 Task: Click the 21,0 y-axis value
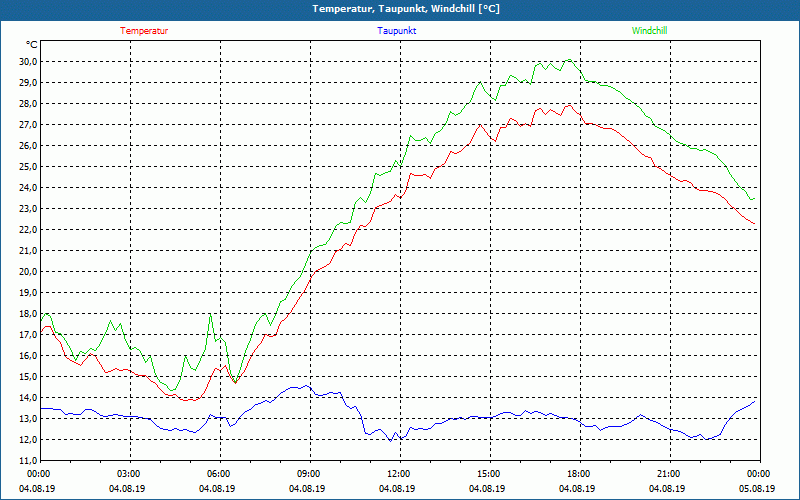[x=29, y=251]
